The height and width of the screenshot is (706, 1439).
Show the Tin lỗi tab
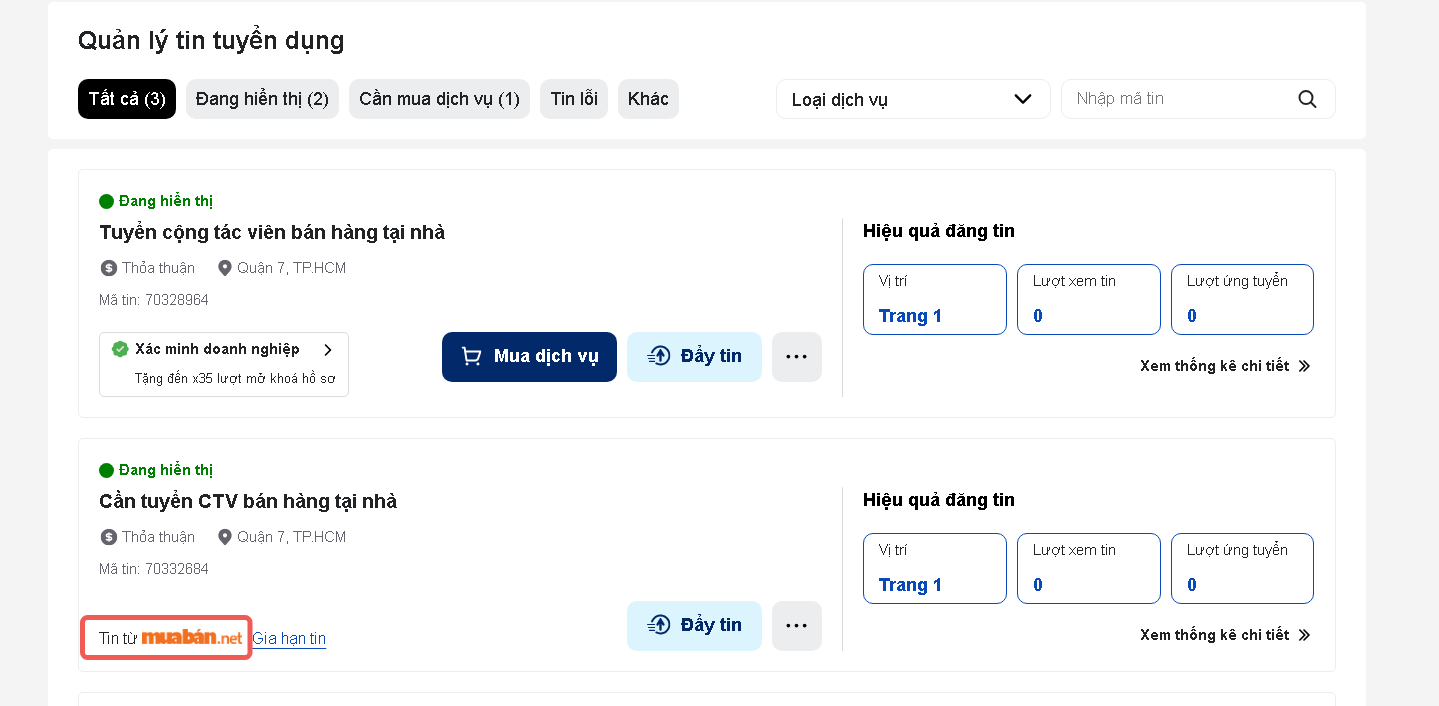pyautogui.click(x=574, y=99)
